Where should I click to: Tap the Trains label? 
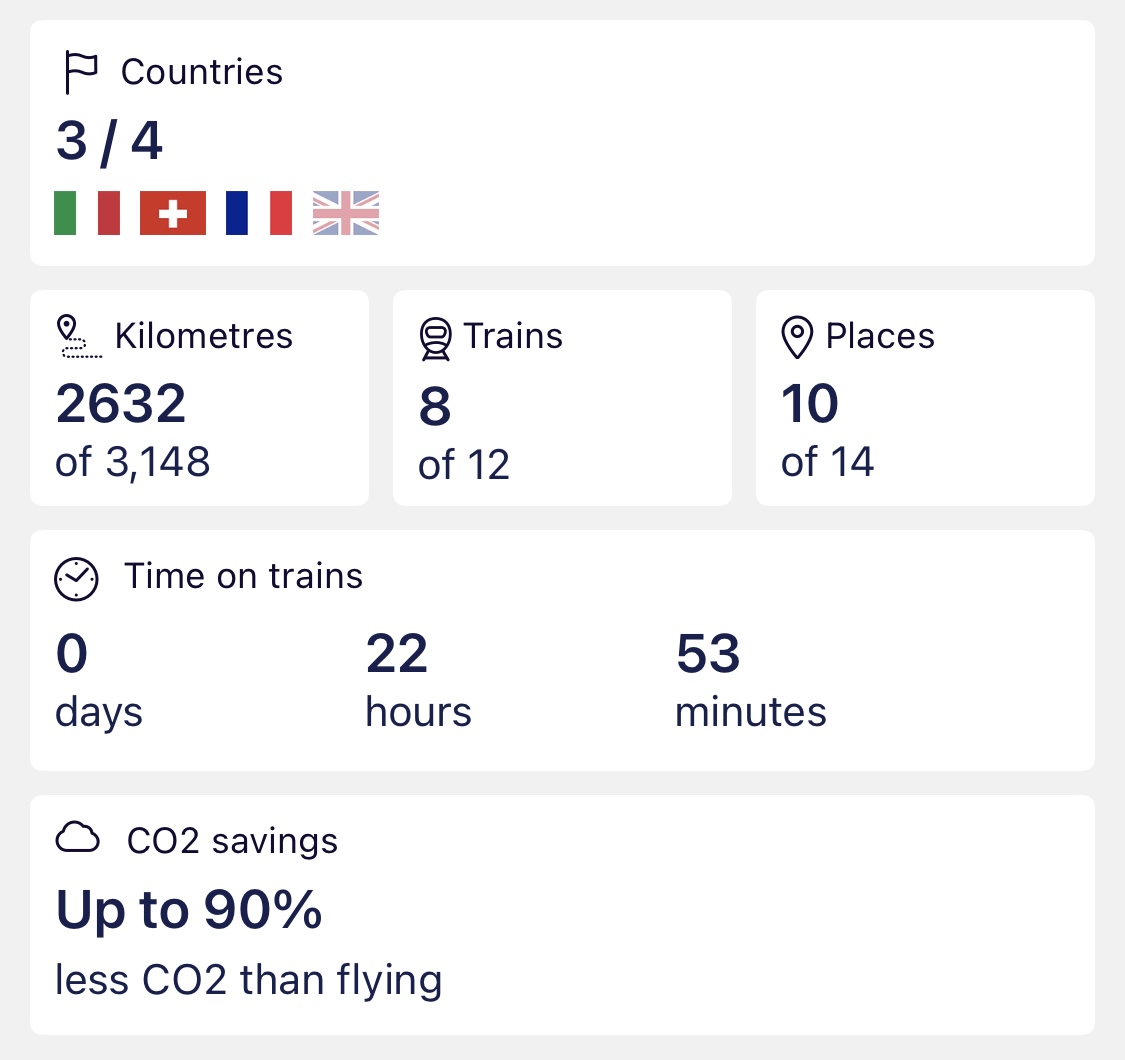[513, 336]
